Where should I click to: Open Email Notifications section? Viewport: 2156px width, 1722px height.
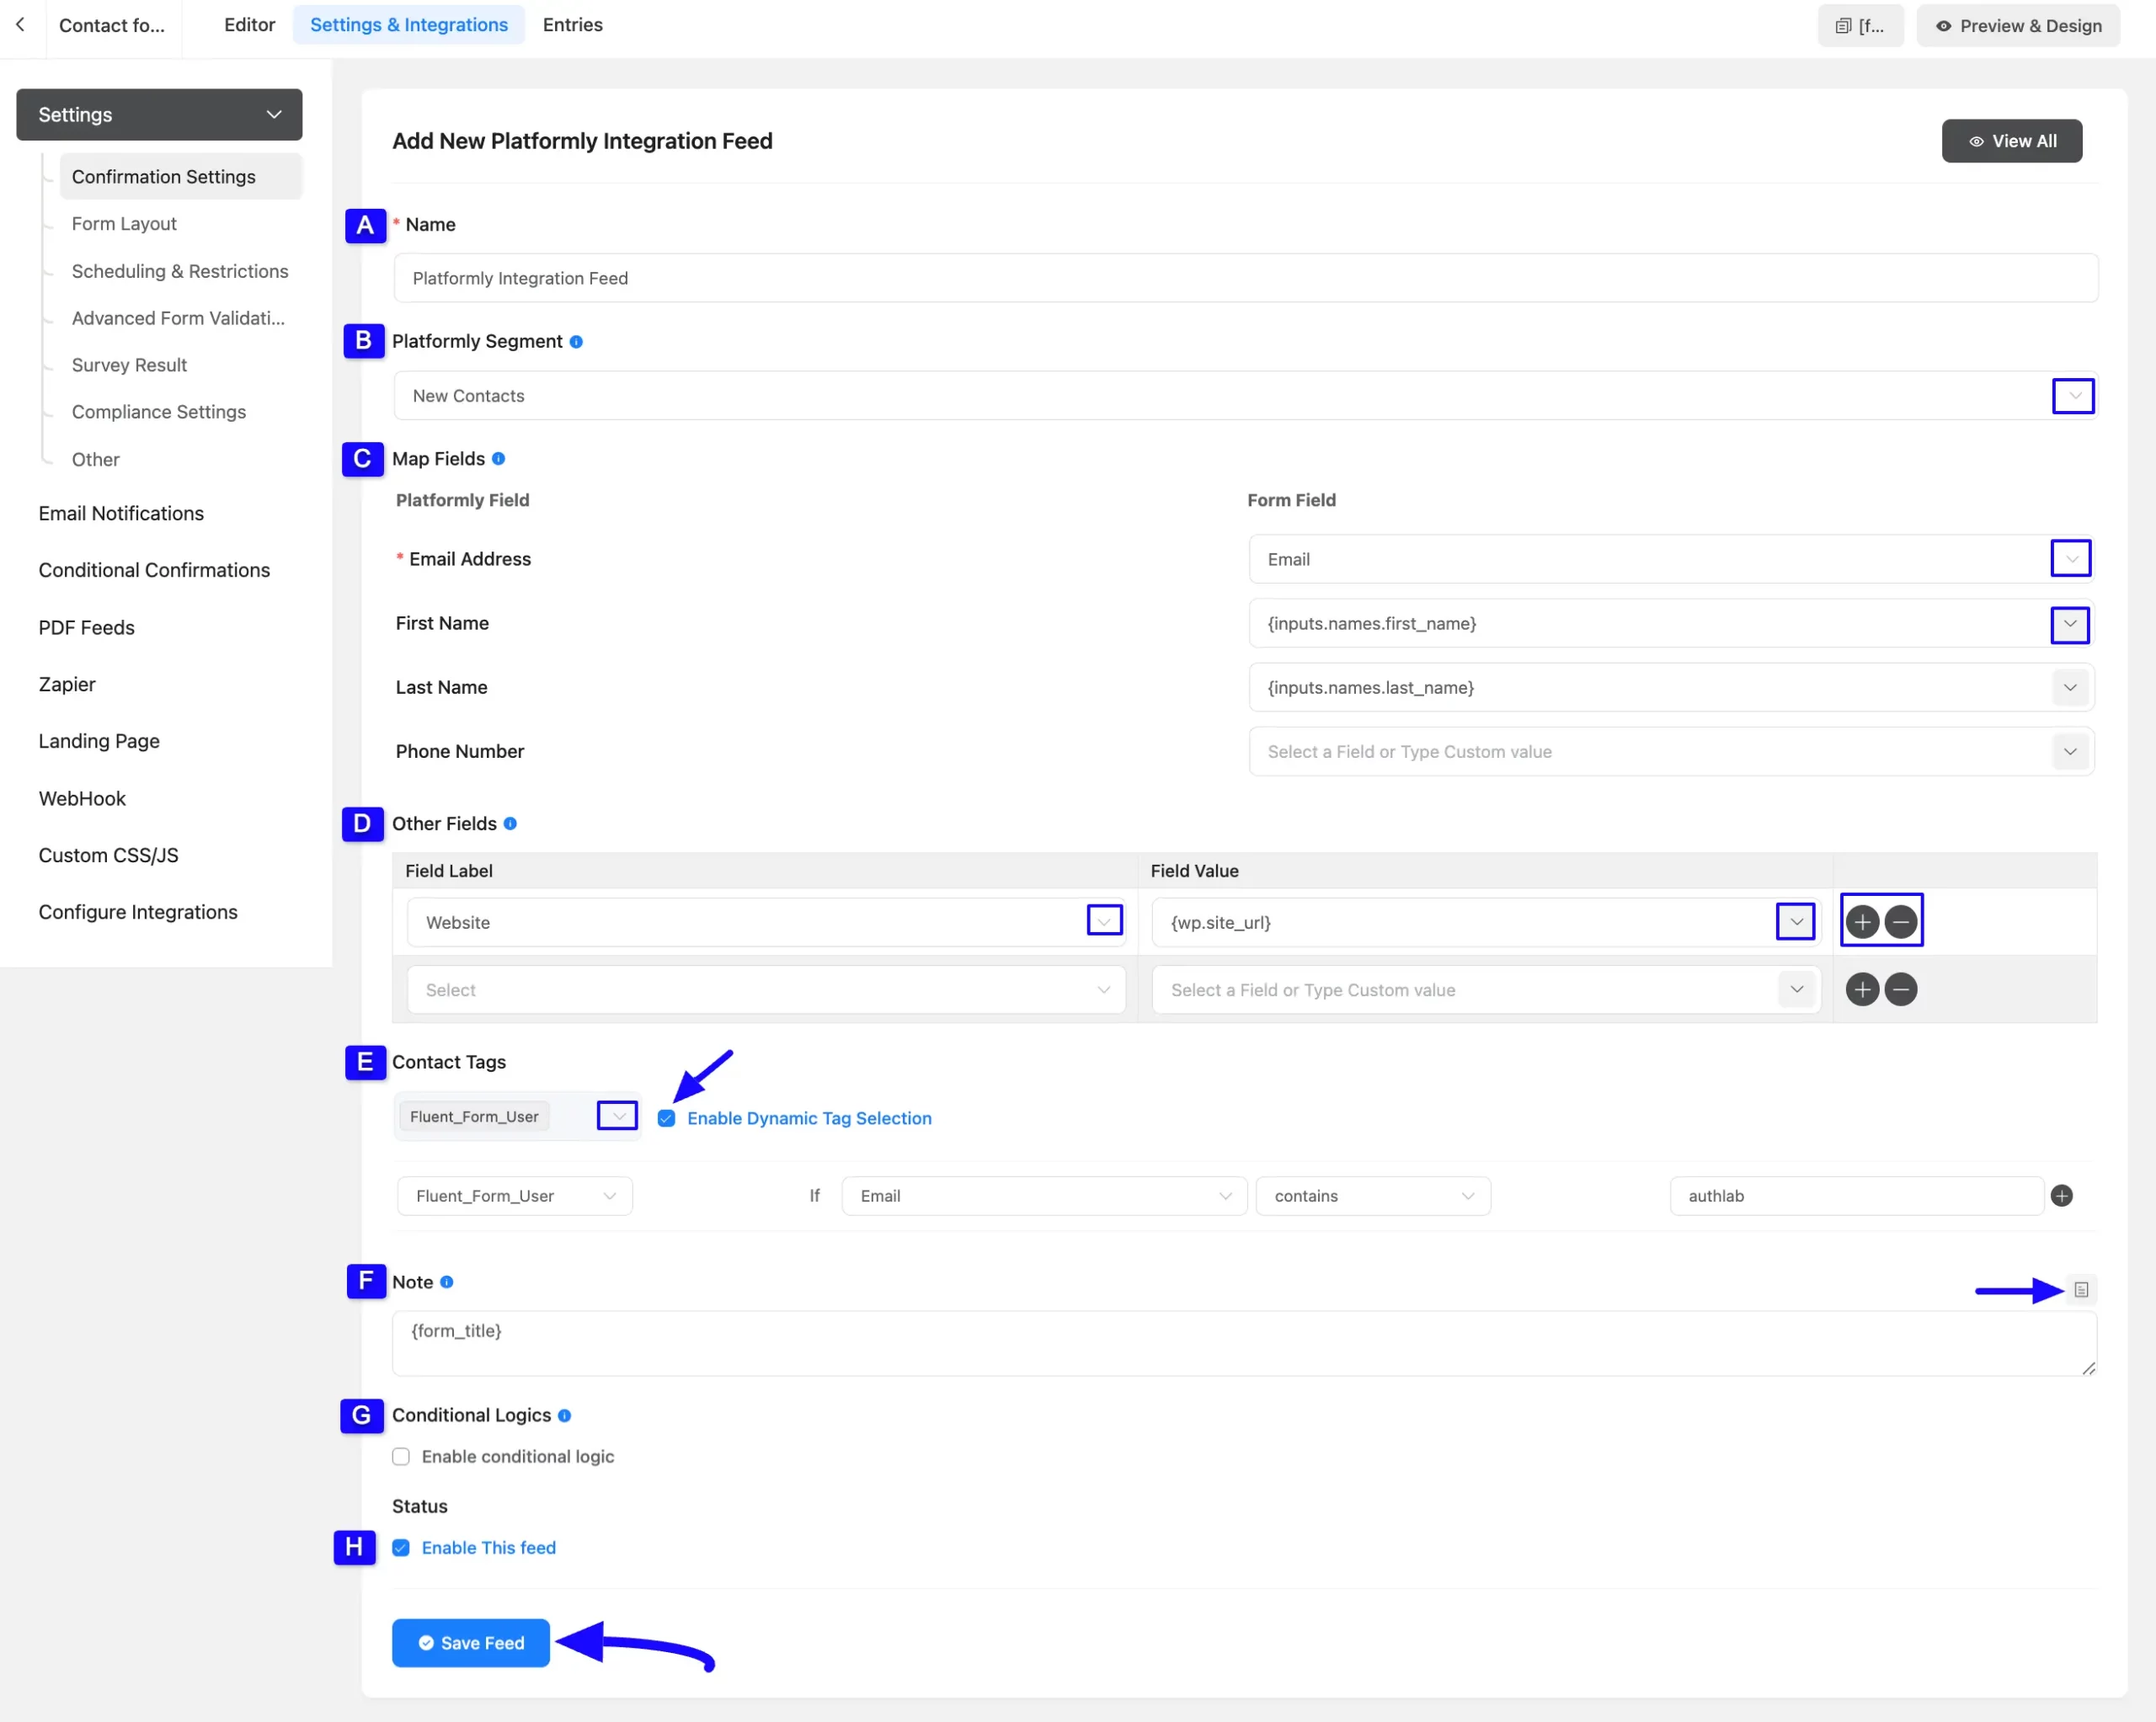(121, 514)
